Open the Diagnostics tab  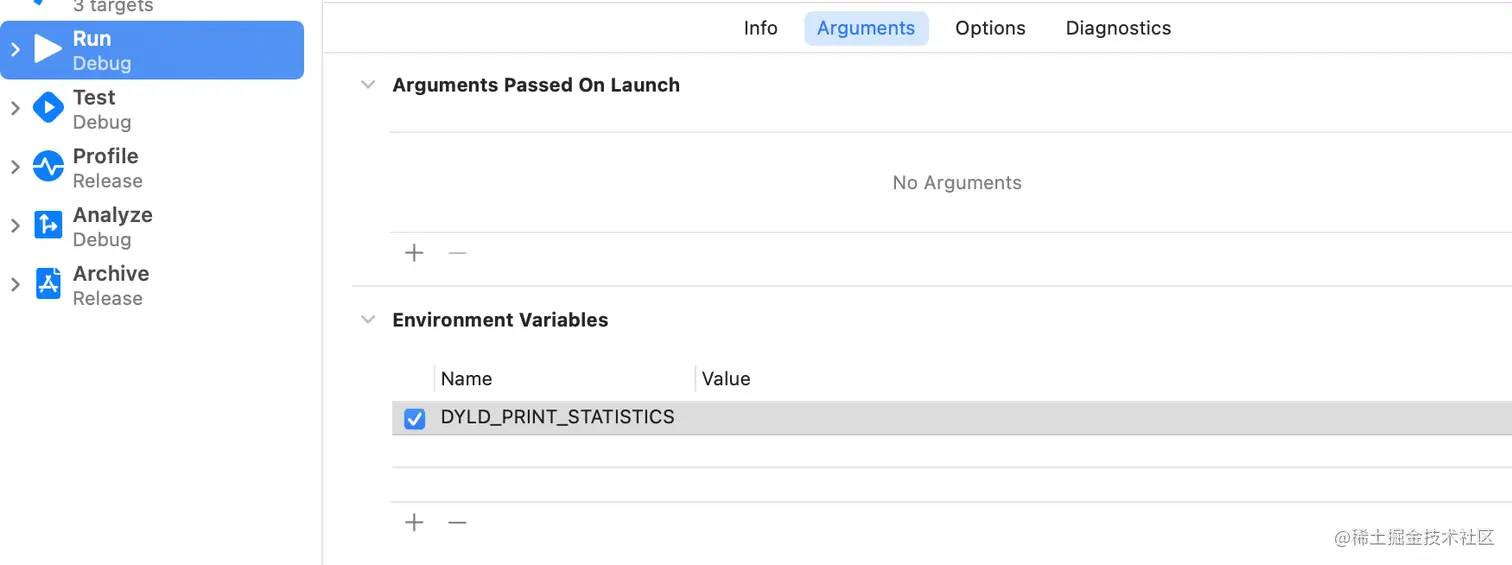click(1118, 28)
